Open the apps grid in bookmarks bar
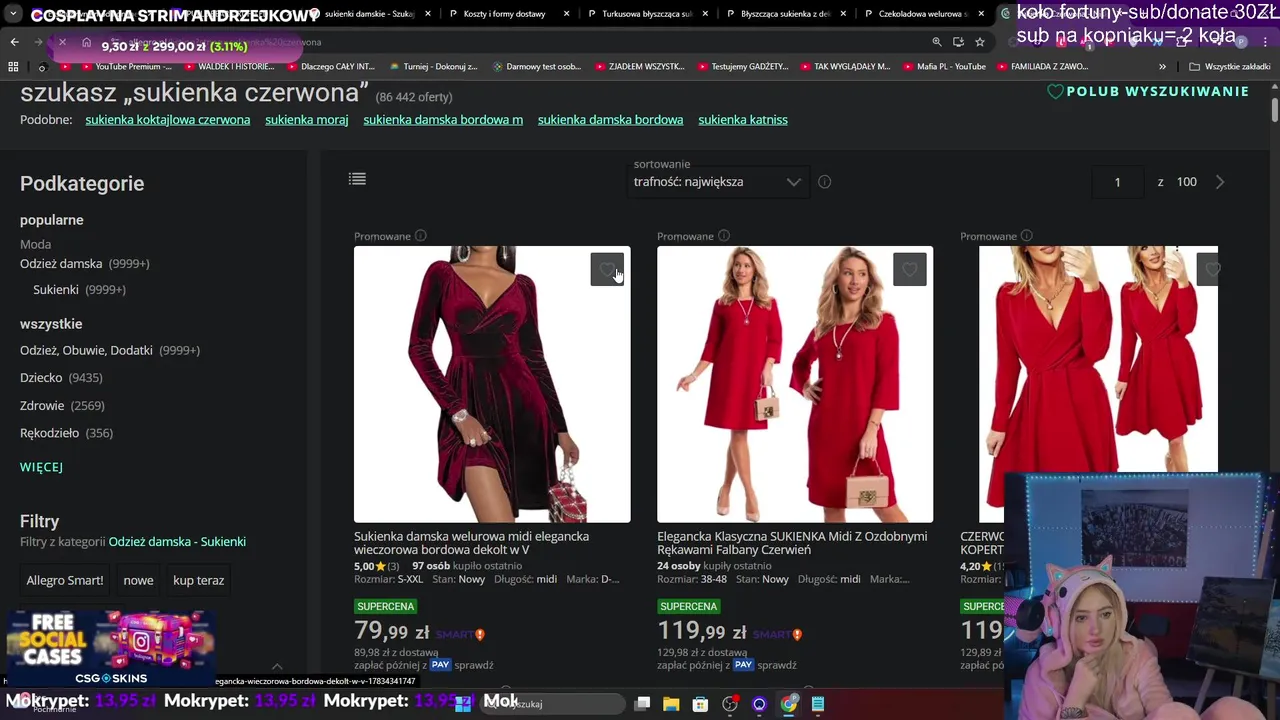The width and height of the screenshot is (1280, 720). coord(13,67)
